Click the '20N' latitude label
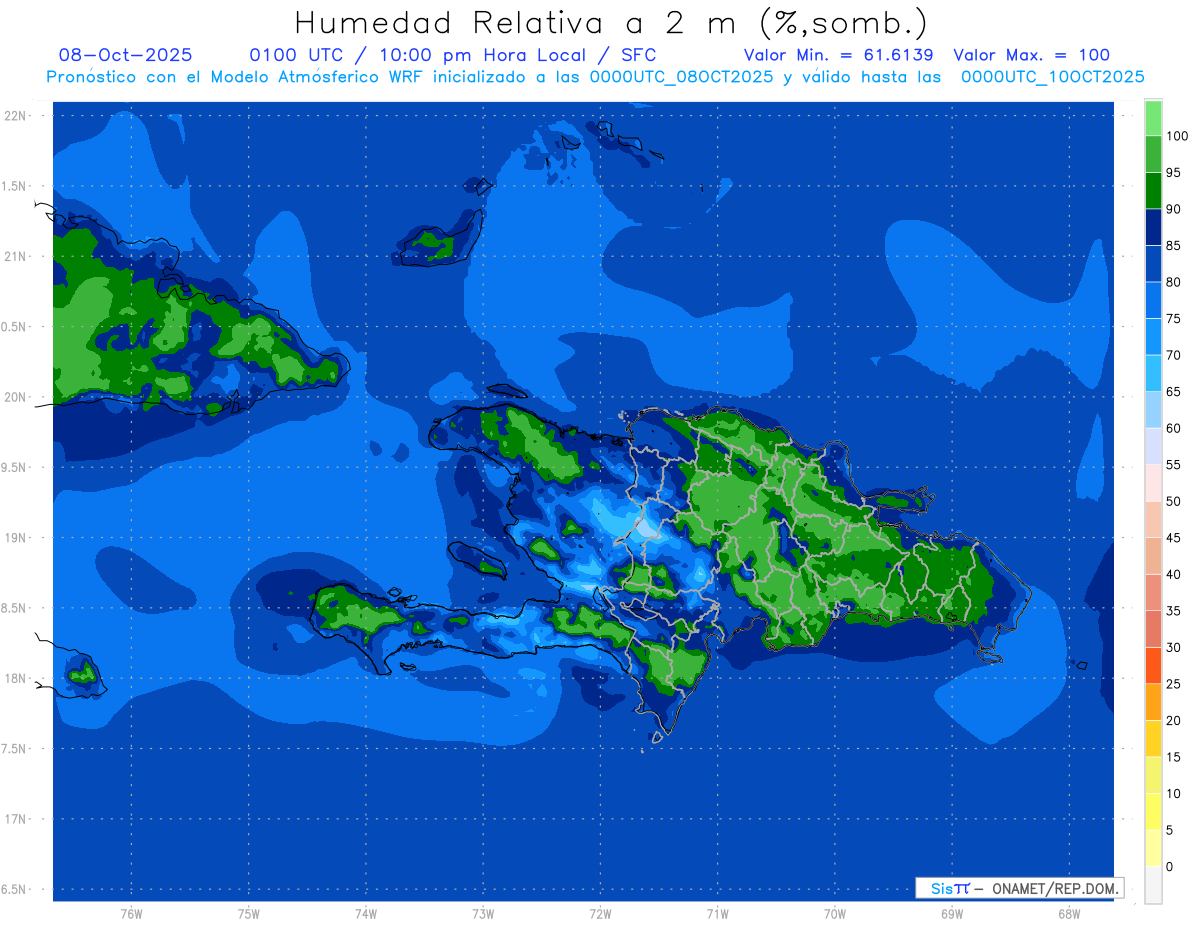This screenshot has width=1200, height=927. (x=16, y=397)
